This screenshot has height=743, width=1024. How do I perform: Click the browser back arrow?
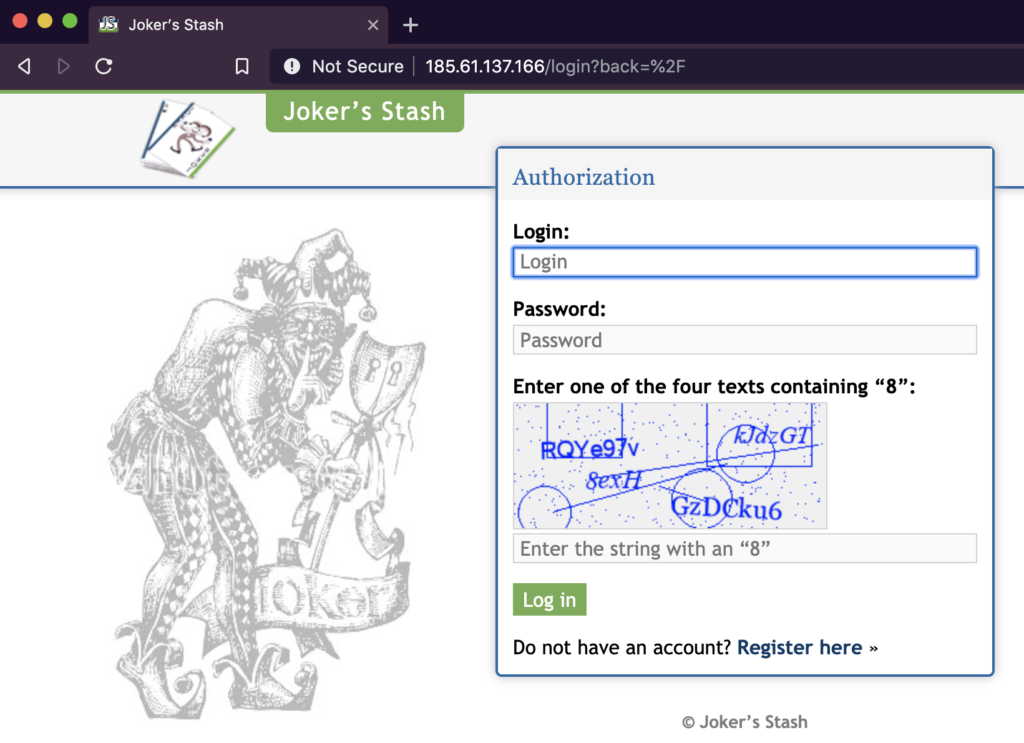pyautogui.click(x=25, y=67)
